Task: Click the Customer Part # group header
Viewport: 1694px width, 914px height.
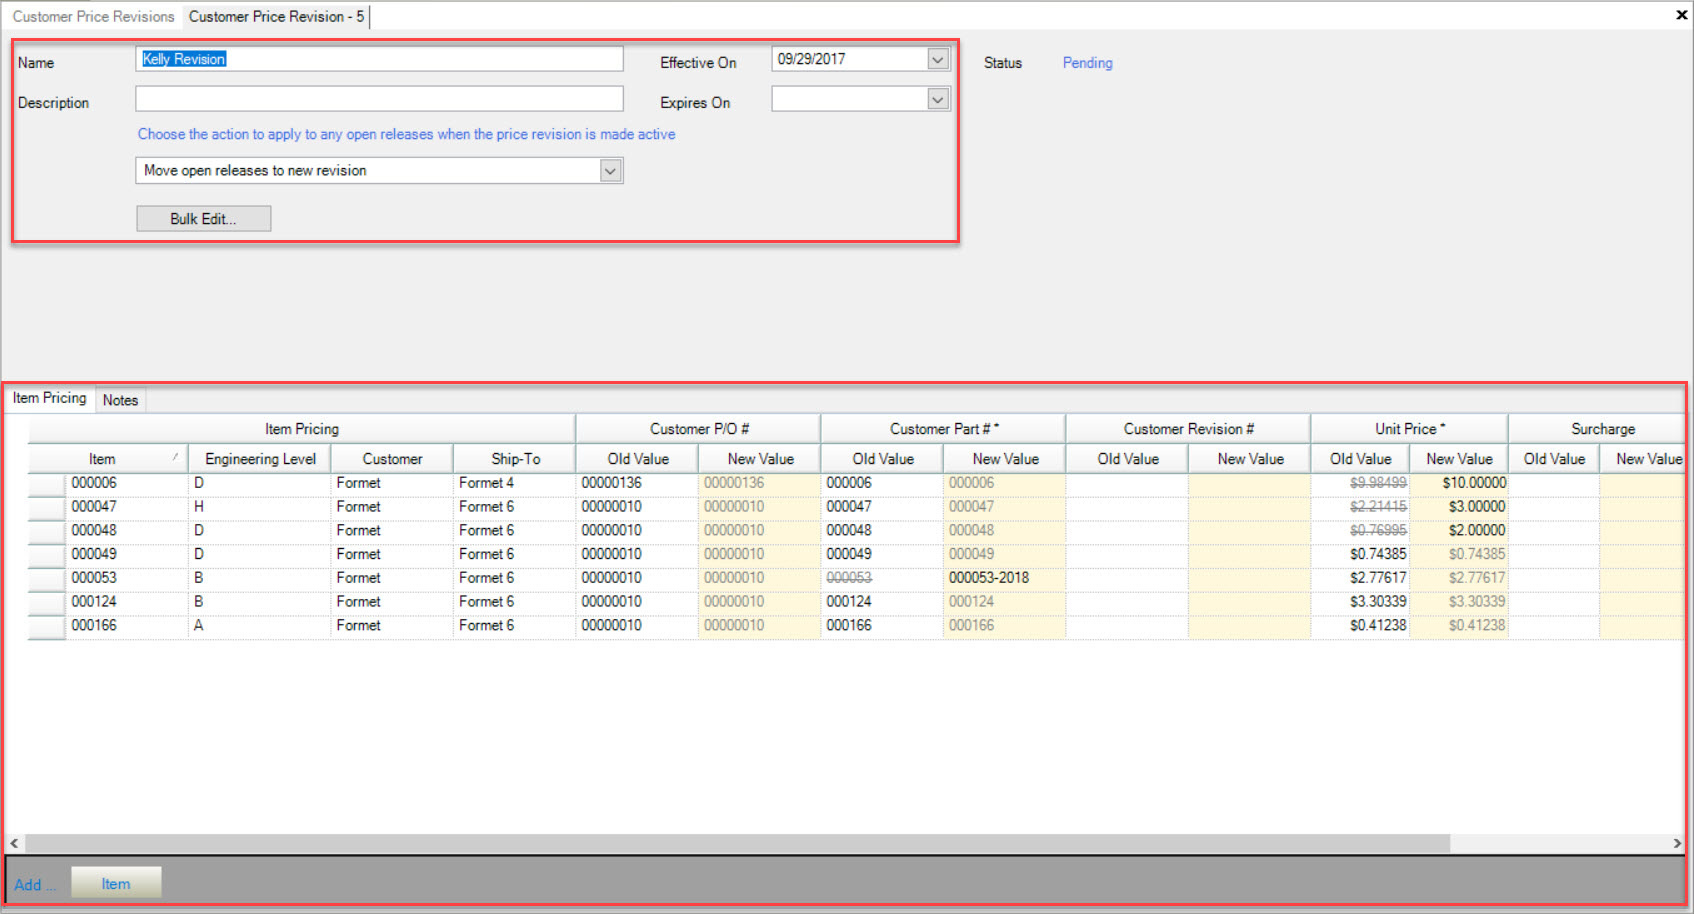Action: click(x=943, y=429)
